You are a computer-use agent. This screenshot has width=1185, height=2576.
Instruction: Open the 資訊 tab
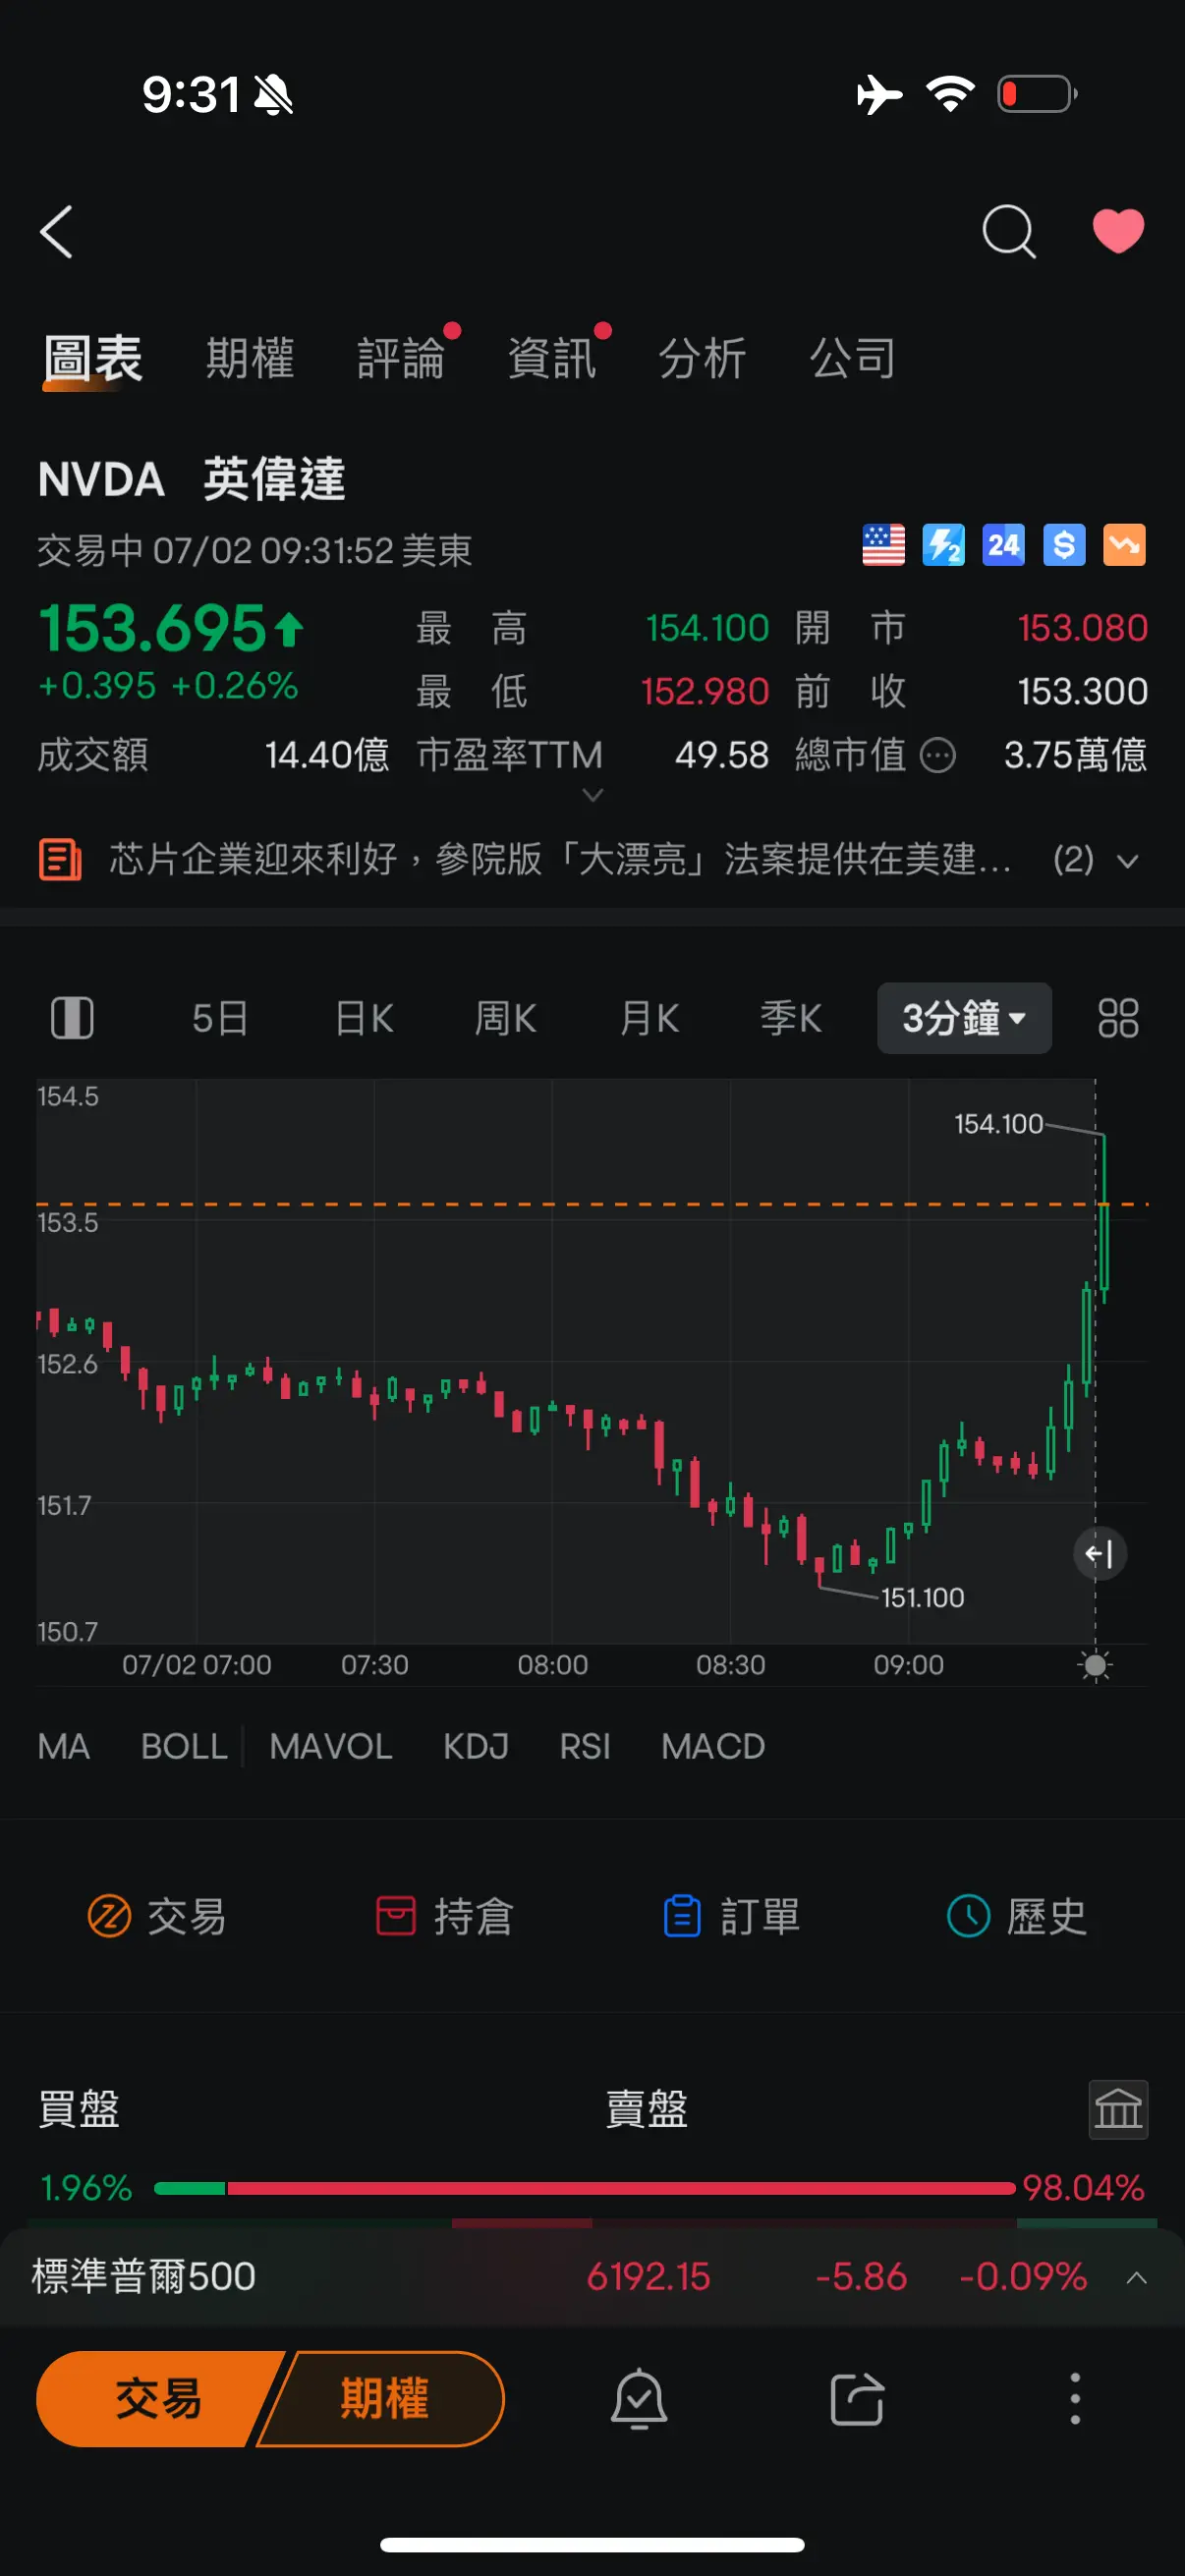(552, 358)
